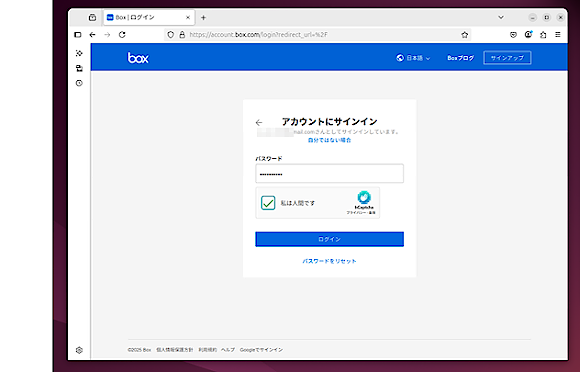580x372 pixels.
Task: Open 利用規約 footer link
Action: [x=208, y=350]
